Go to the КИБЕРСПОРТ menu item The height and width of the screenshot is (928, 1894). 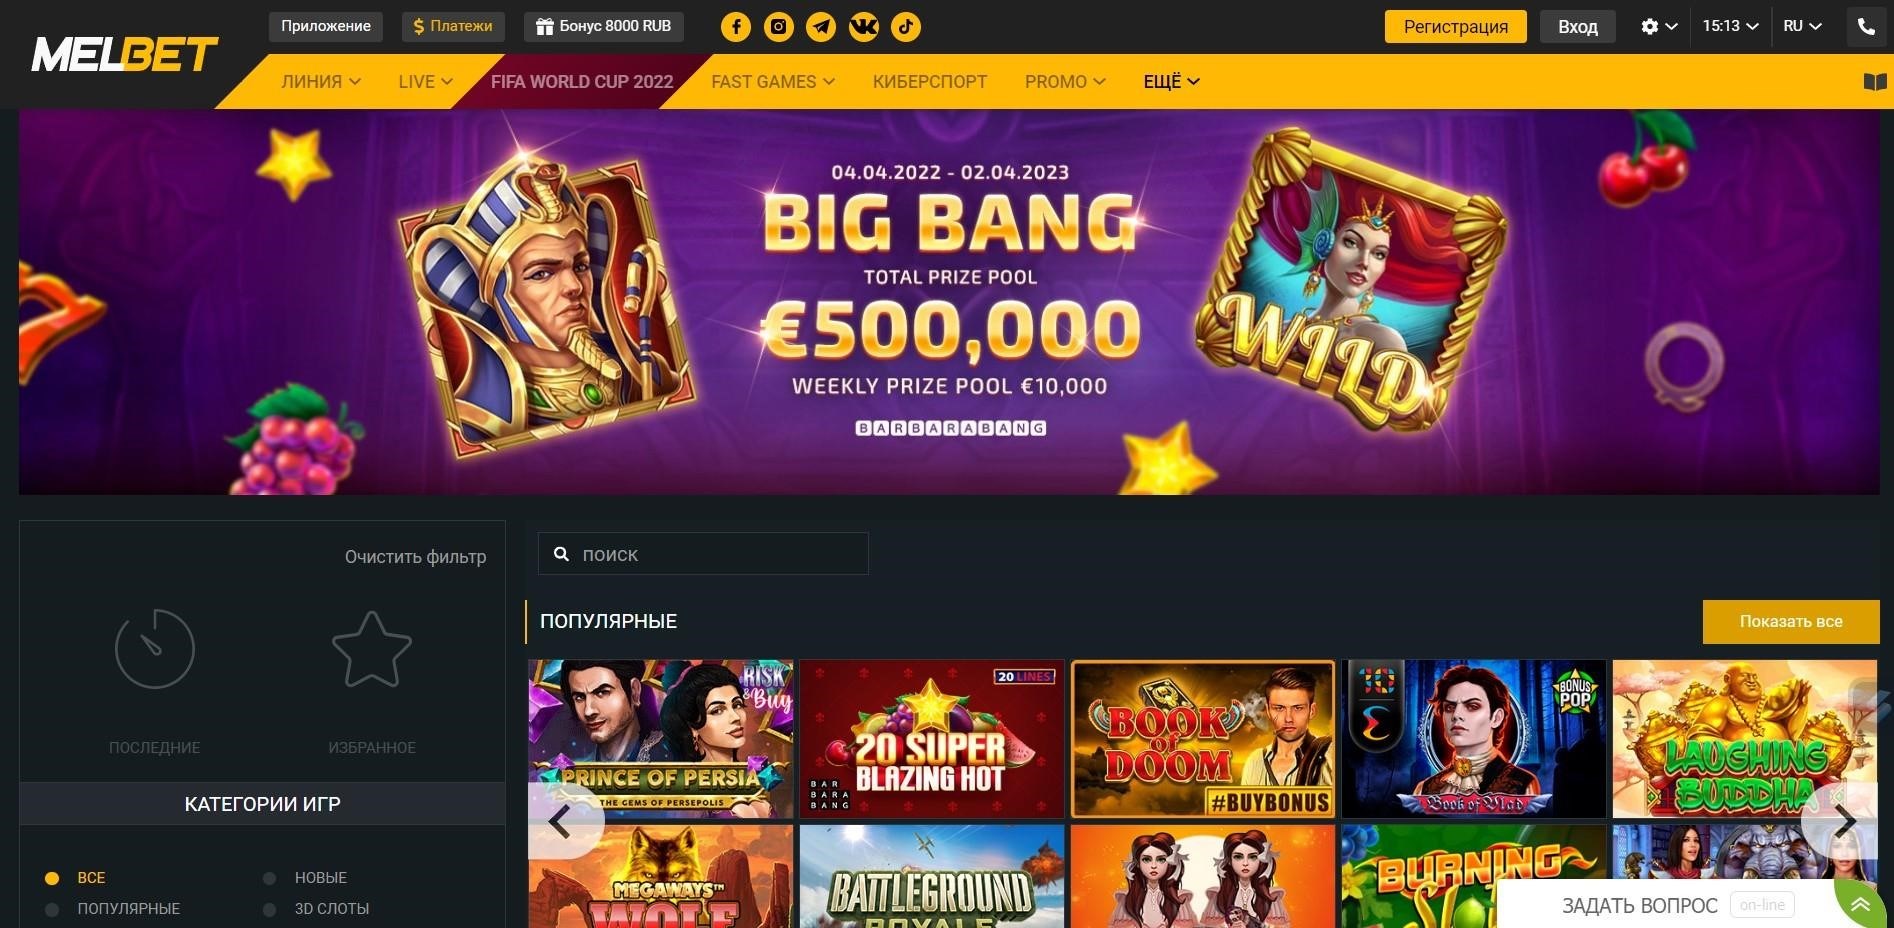[x=930, y=82]
